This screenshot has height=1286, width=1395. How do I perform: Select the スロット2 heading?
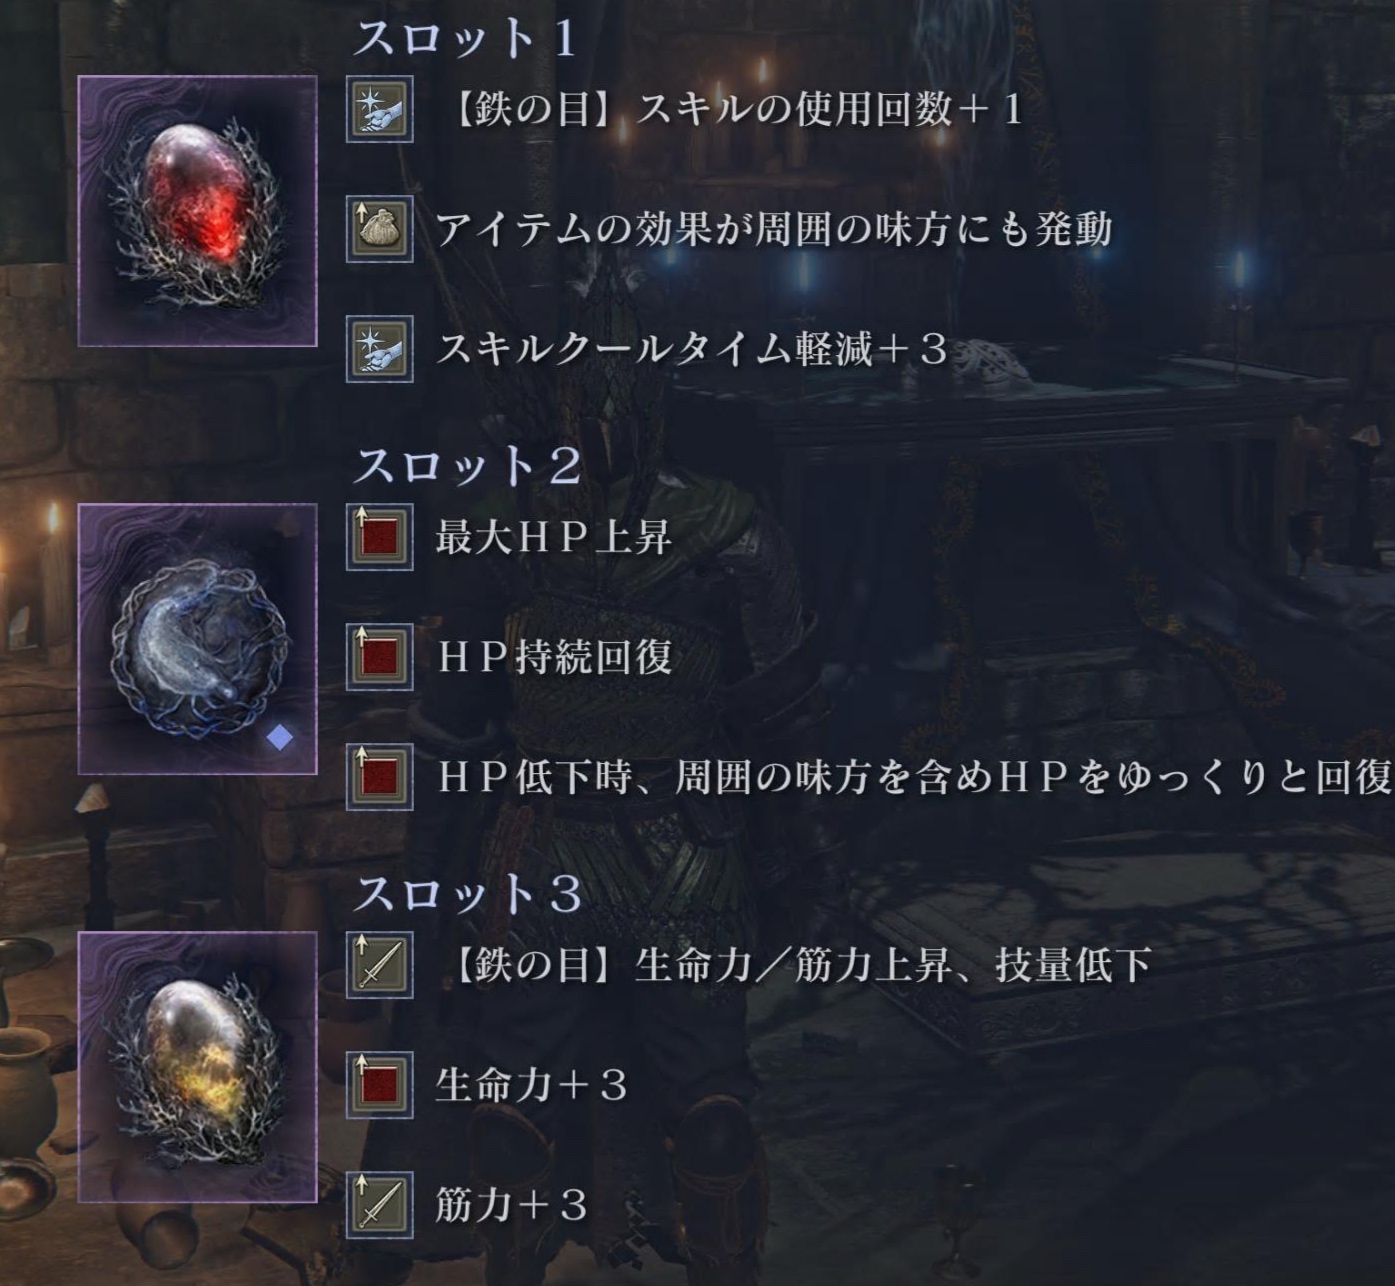467,466
